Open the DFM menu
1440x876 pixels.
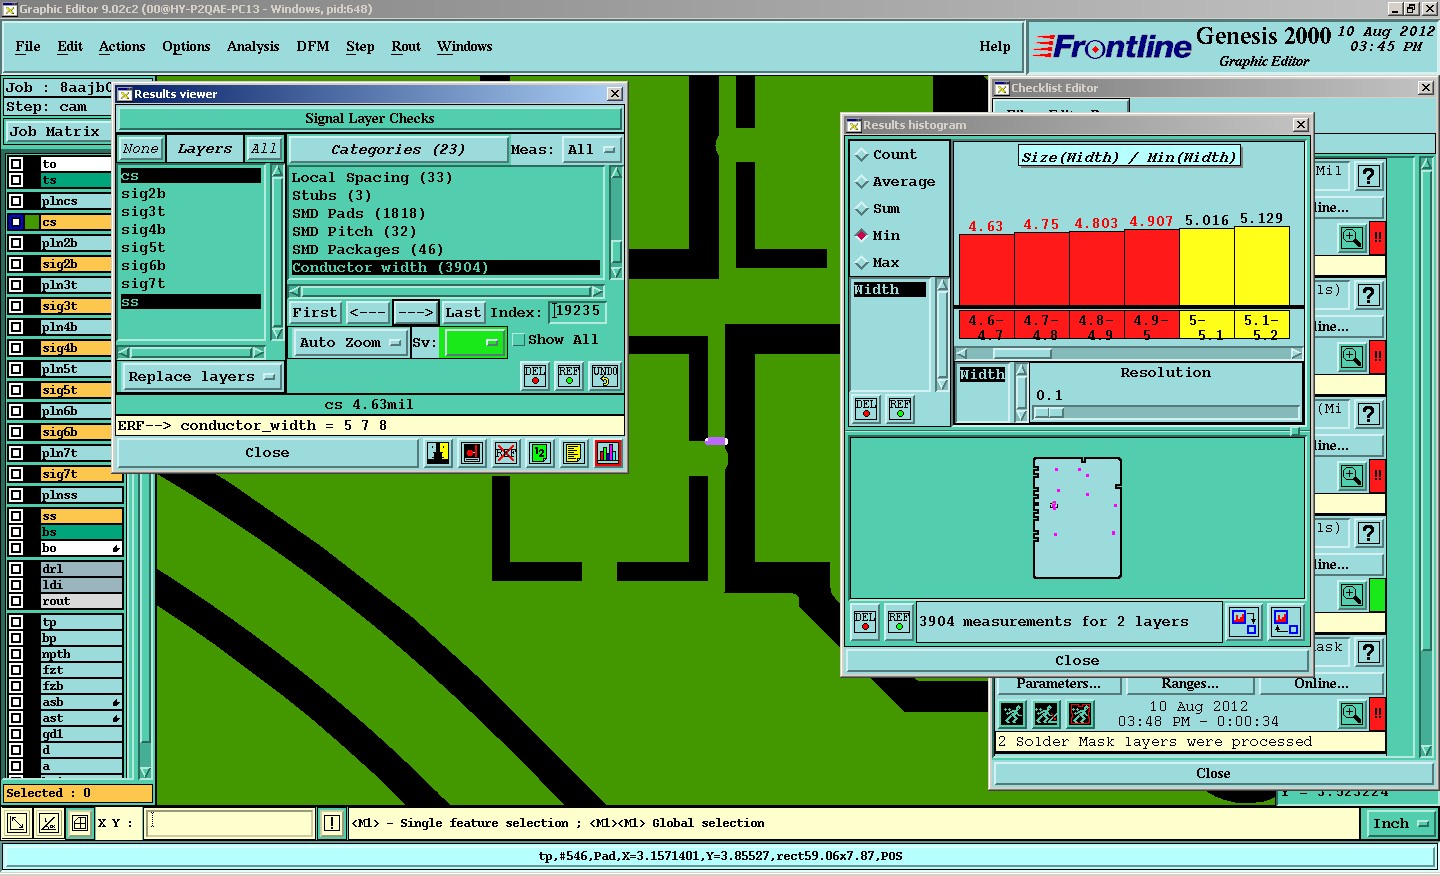coord(313,46)
